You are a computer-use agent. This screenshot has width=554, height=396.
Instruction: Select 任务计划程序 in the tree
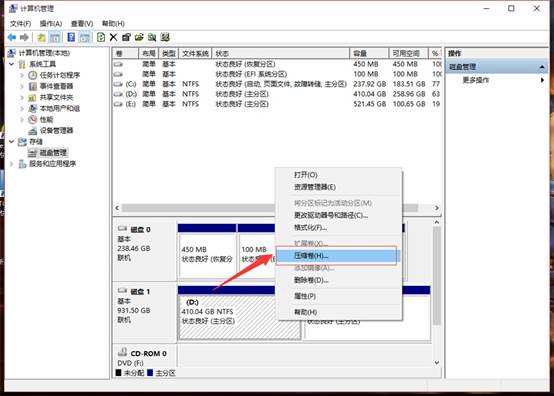click(x=60, y=75)
